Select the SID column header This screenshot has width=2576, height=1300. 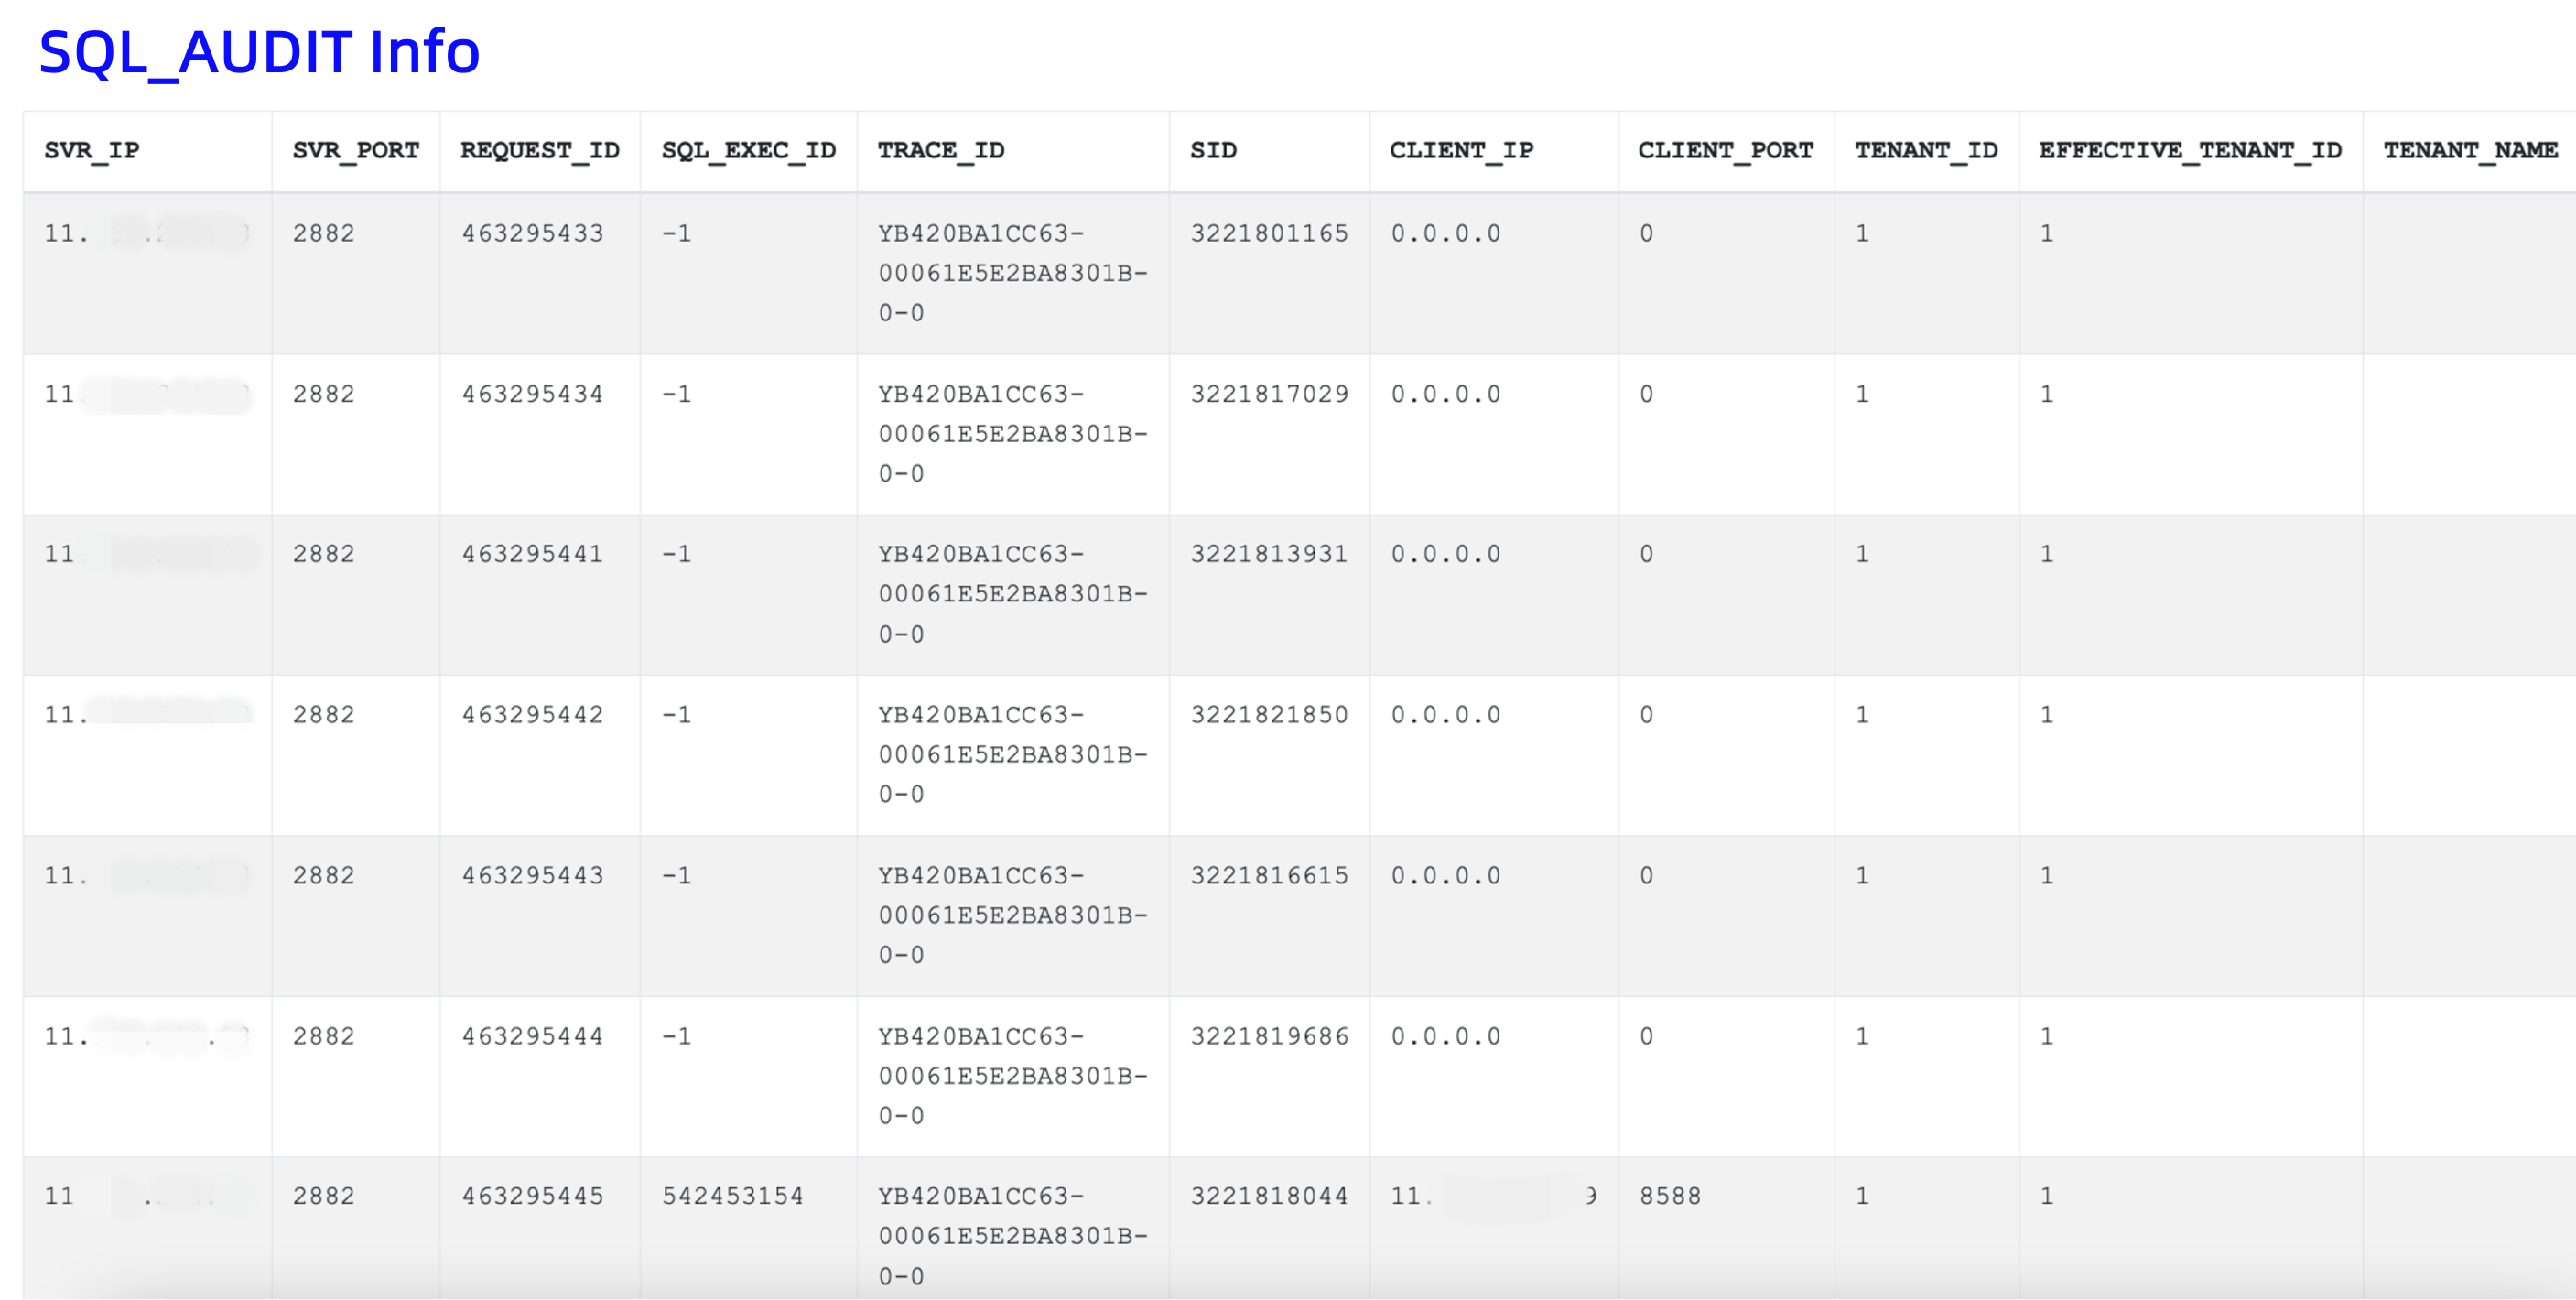[x=1213, y=150]
